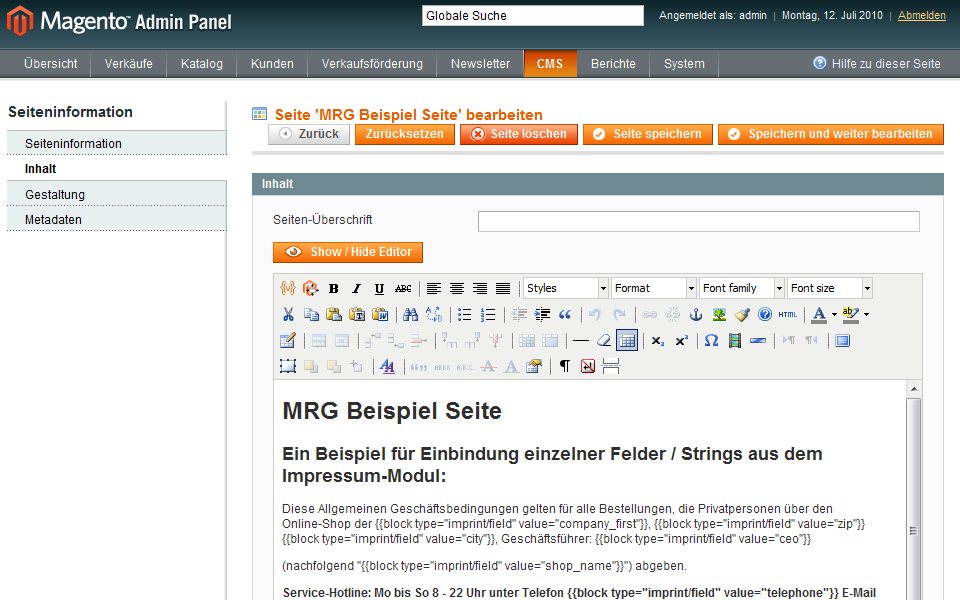Open the Styles dropdown

566,288
